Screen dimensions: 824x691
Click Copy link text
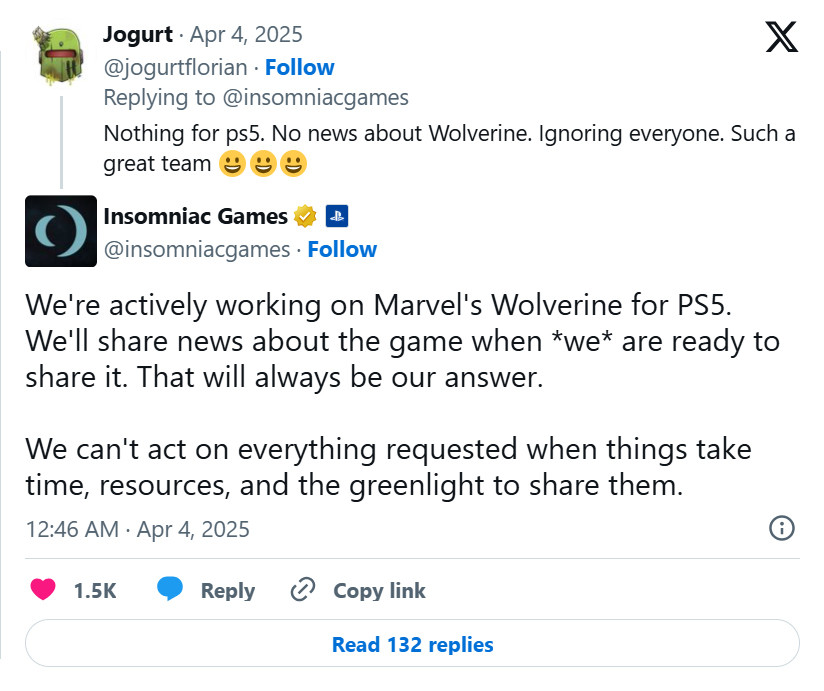click(379, 591)
